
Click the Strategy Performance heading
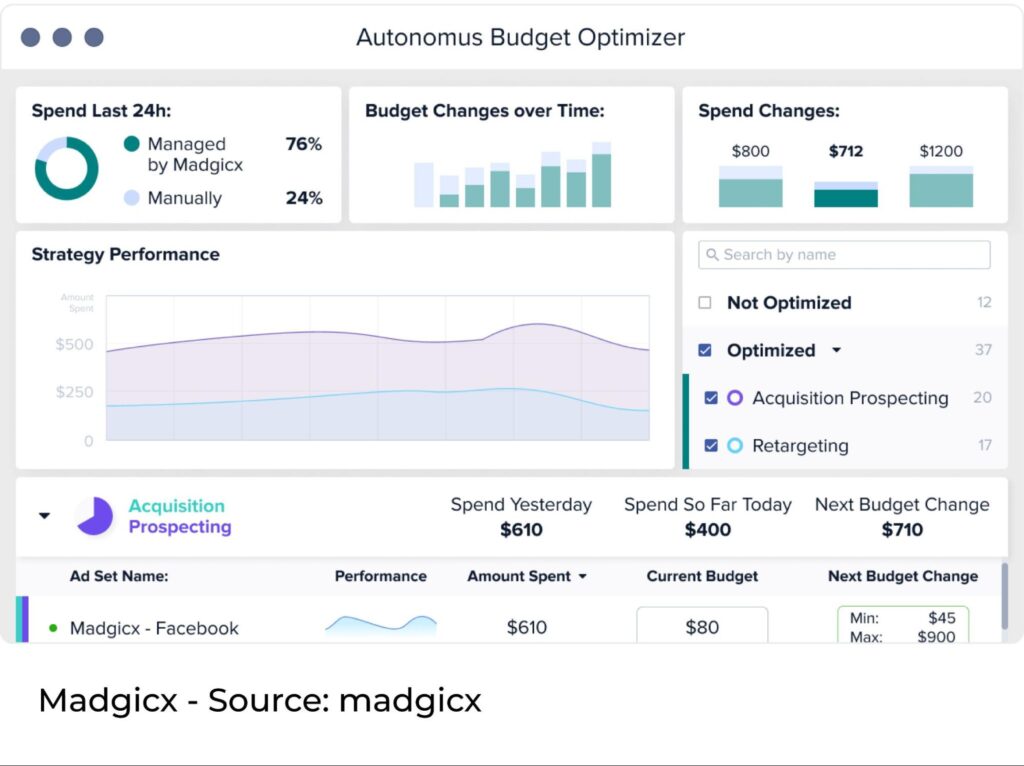pyautogui.click(x=125, y=254)
